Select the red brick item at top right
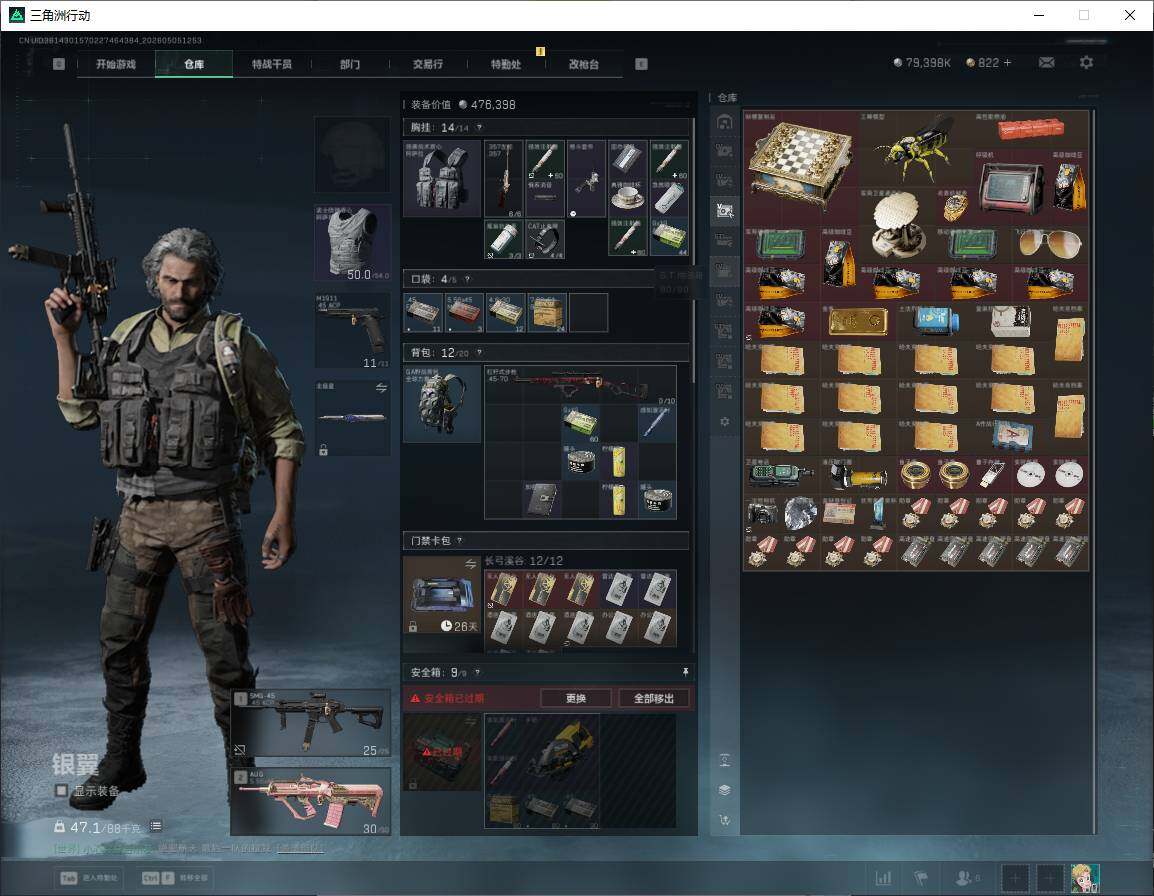This screenshot has width=1154, height=896. point(1030,130)
